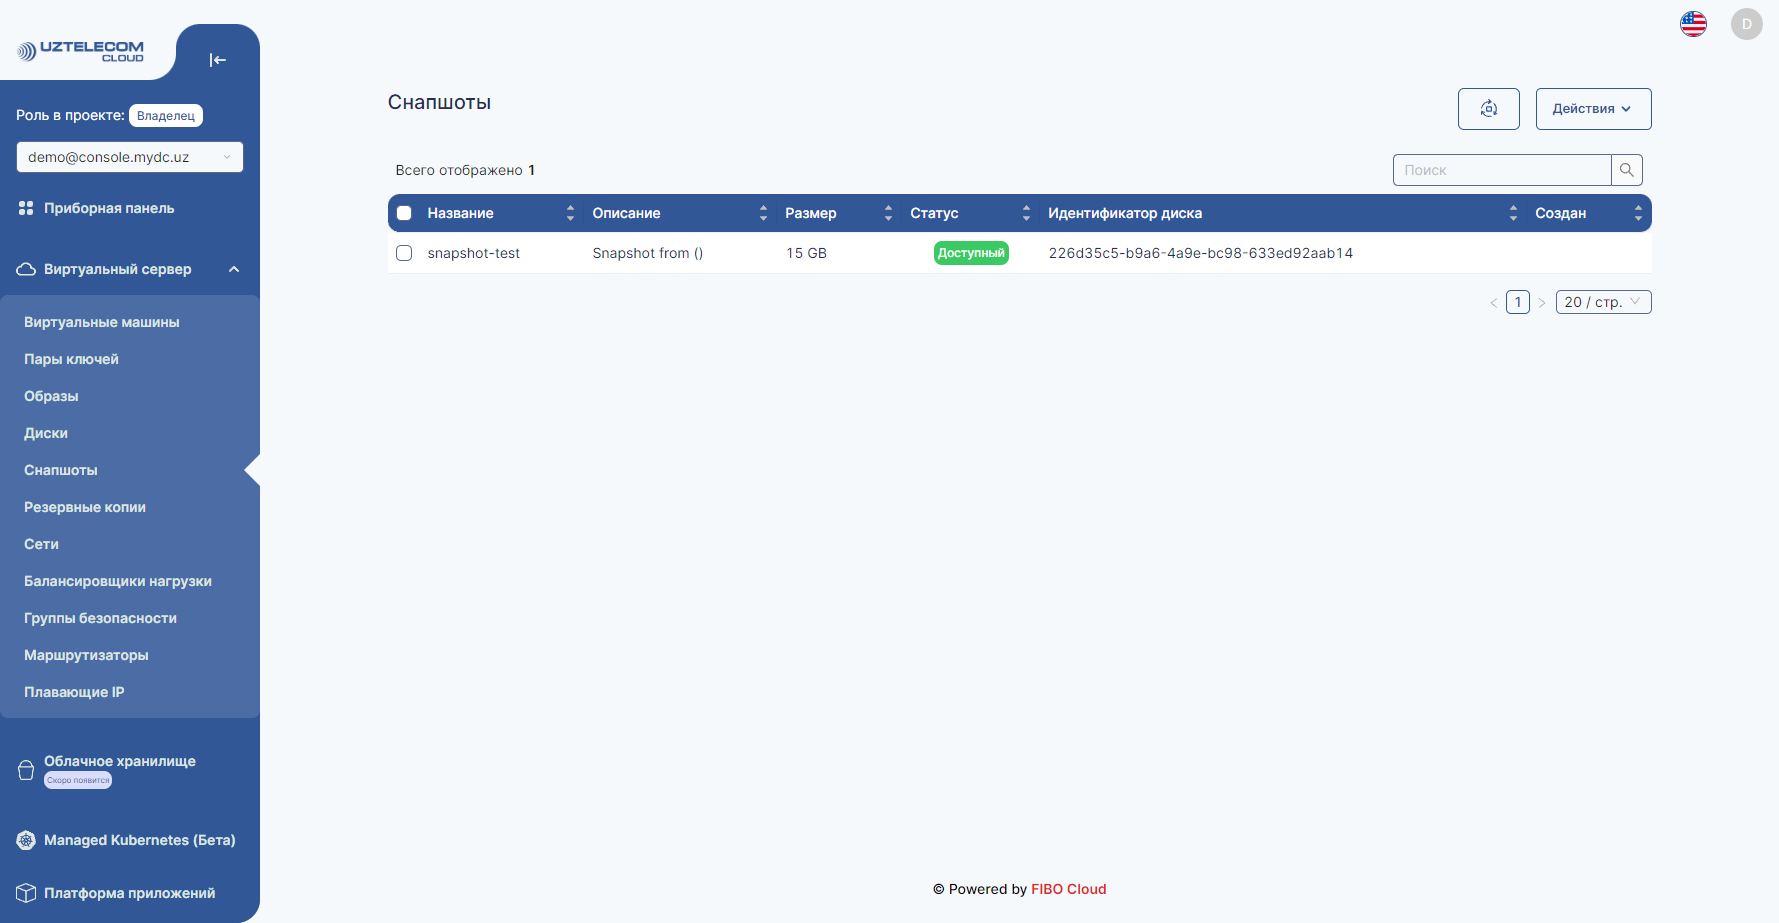Click the refresh icon button beside Actions
The image size is (1779, 923).
[x=1488, y=109]
